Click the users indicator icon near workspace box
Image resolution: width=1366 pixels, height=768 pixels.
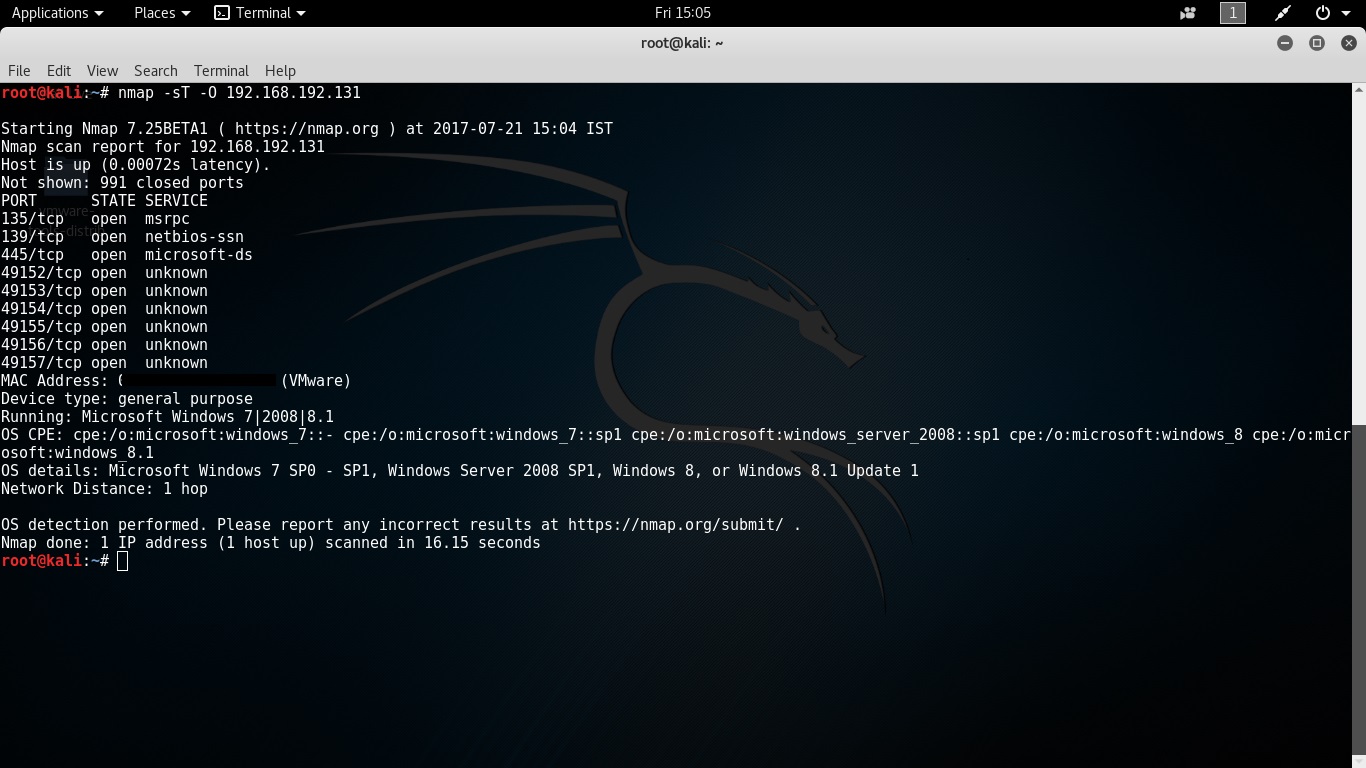click(1188, 13)
